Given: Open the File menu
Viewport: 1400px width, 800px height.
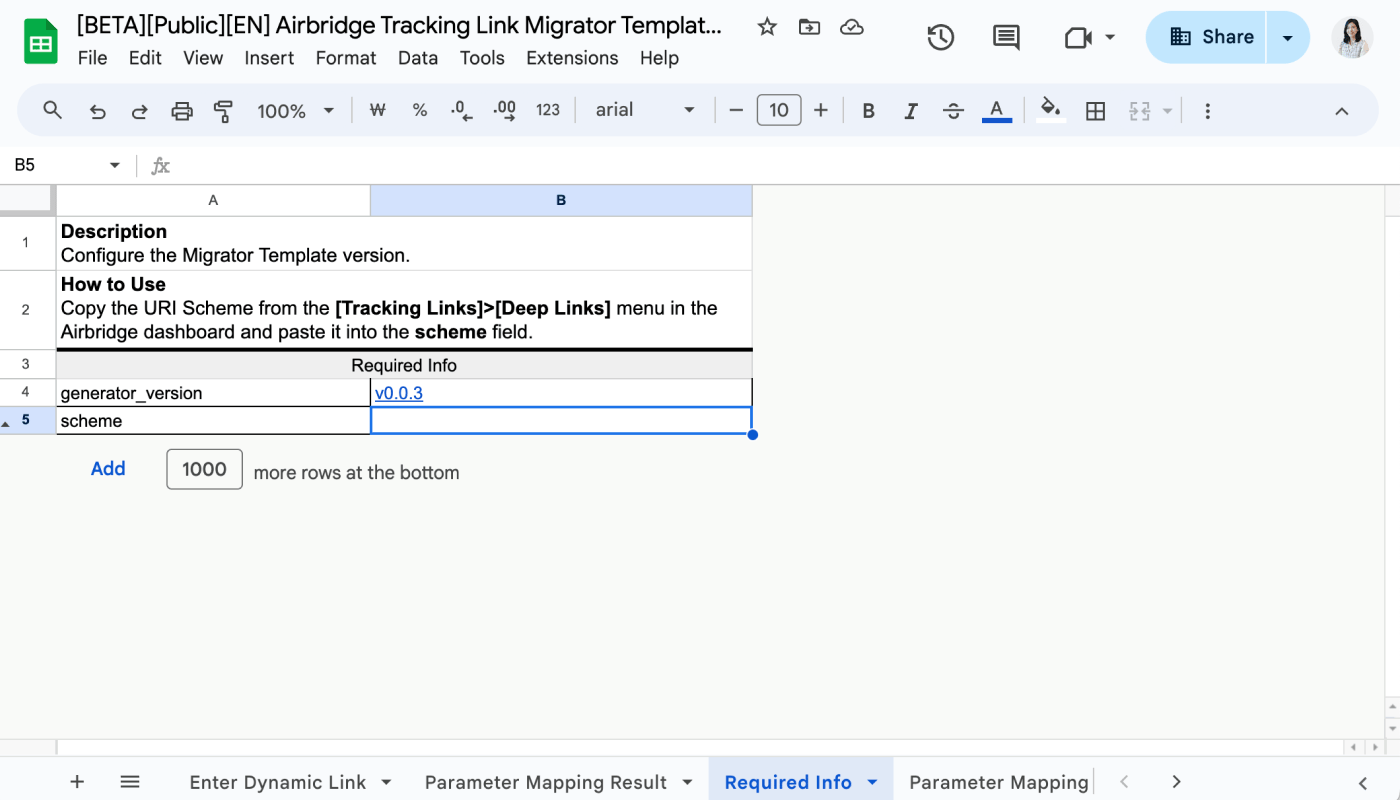Looking at the screenshot, I should click(92, 58).
